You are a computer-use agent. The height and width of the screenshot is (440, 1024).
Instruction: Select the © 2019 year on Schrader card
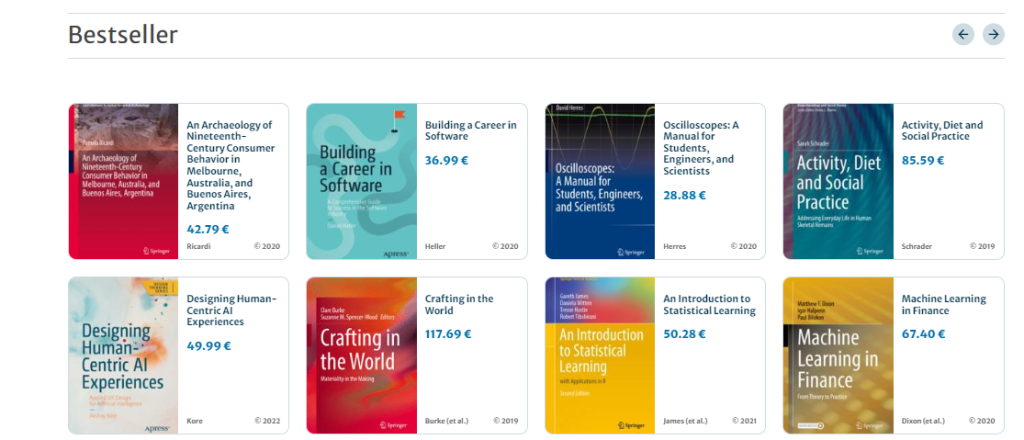click(982, 247)
